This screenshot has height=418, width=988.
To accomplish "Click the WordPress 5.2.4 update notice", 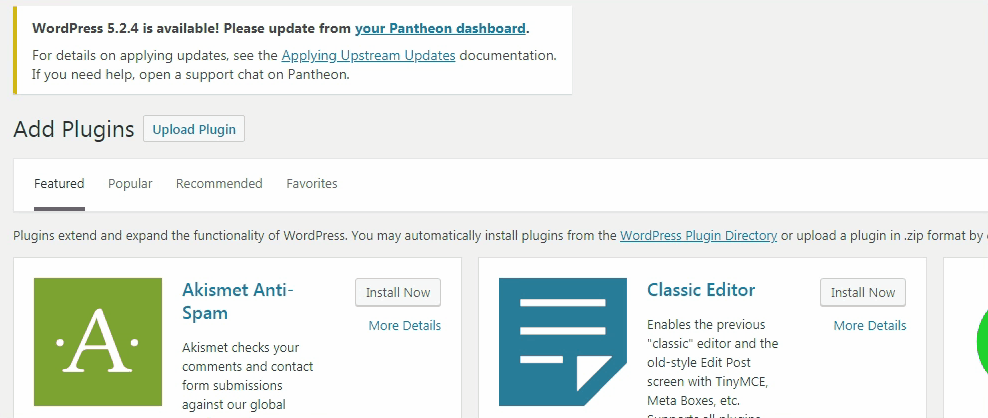I will pyautogui.click(x=293, y=50).
